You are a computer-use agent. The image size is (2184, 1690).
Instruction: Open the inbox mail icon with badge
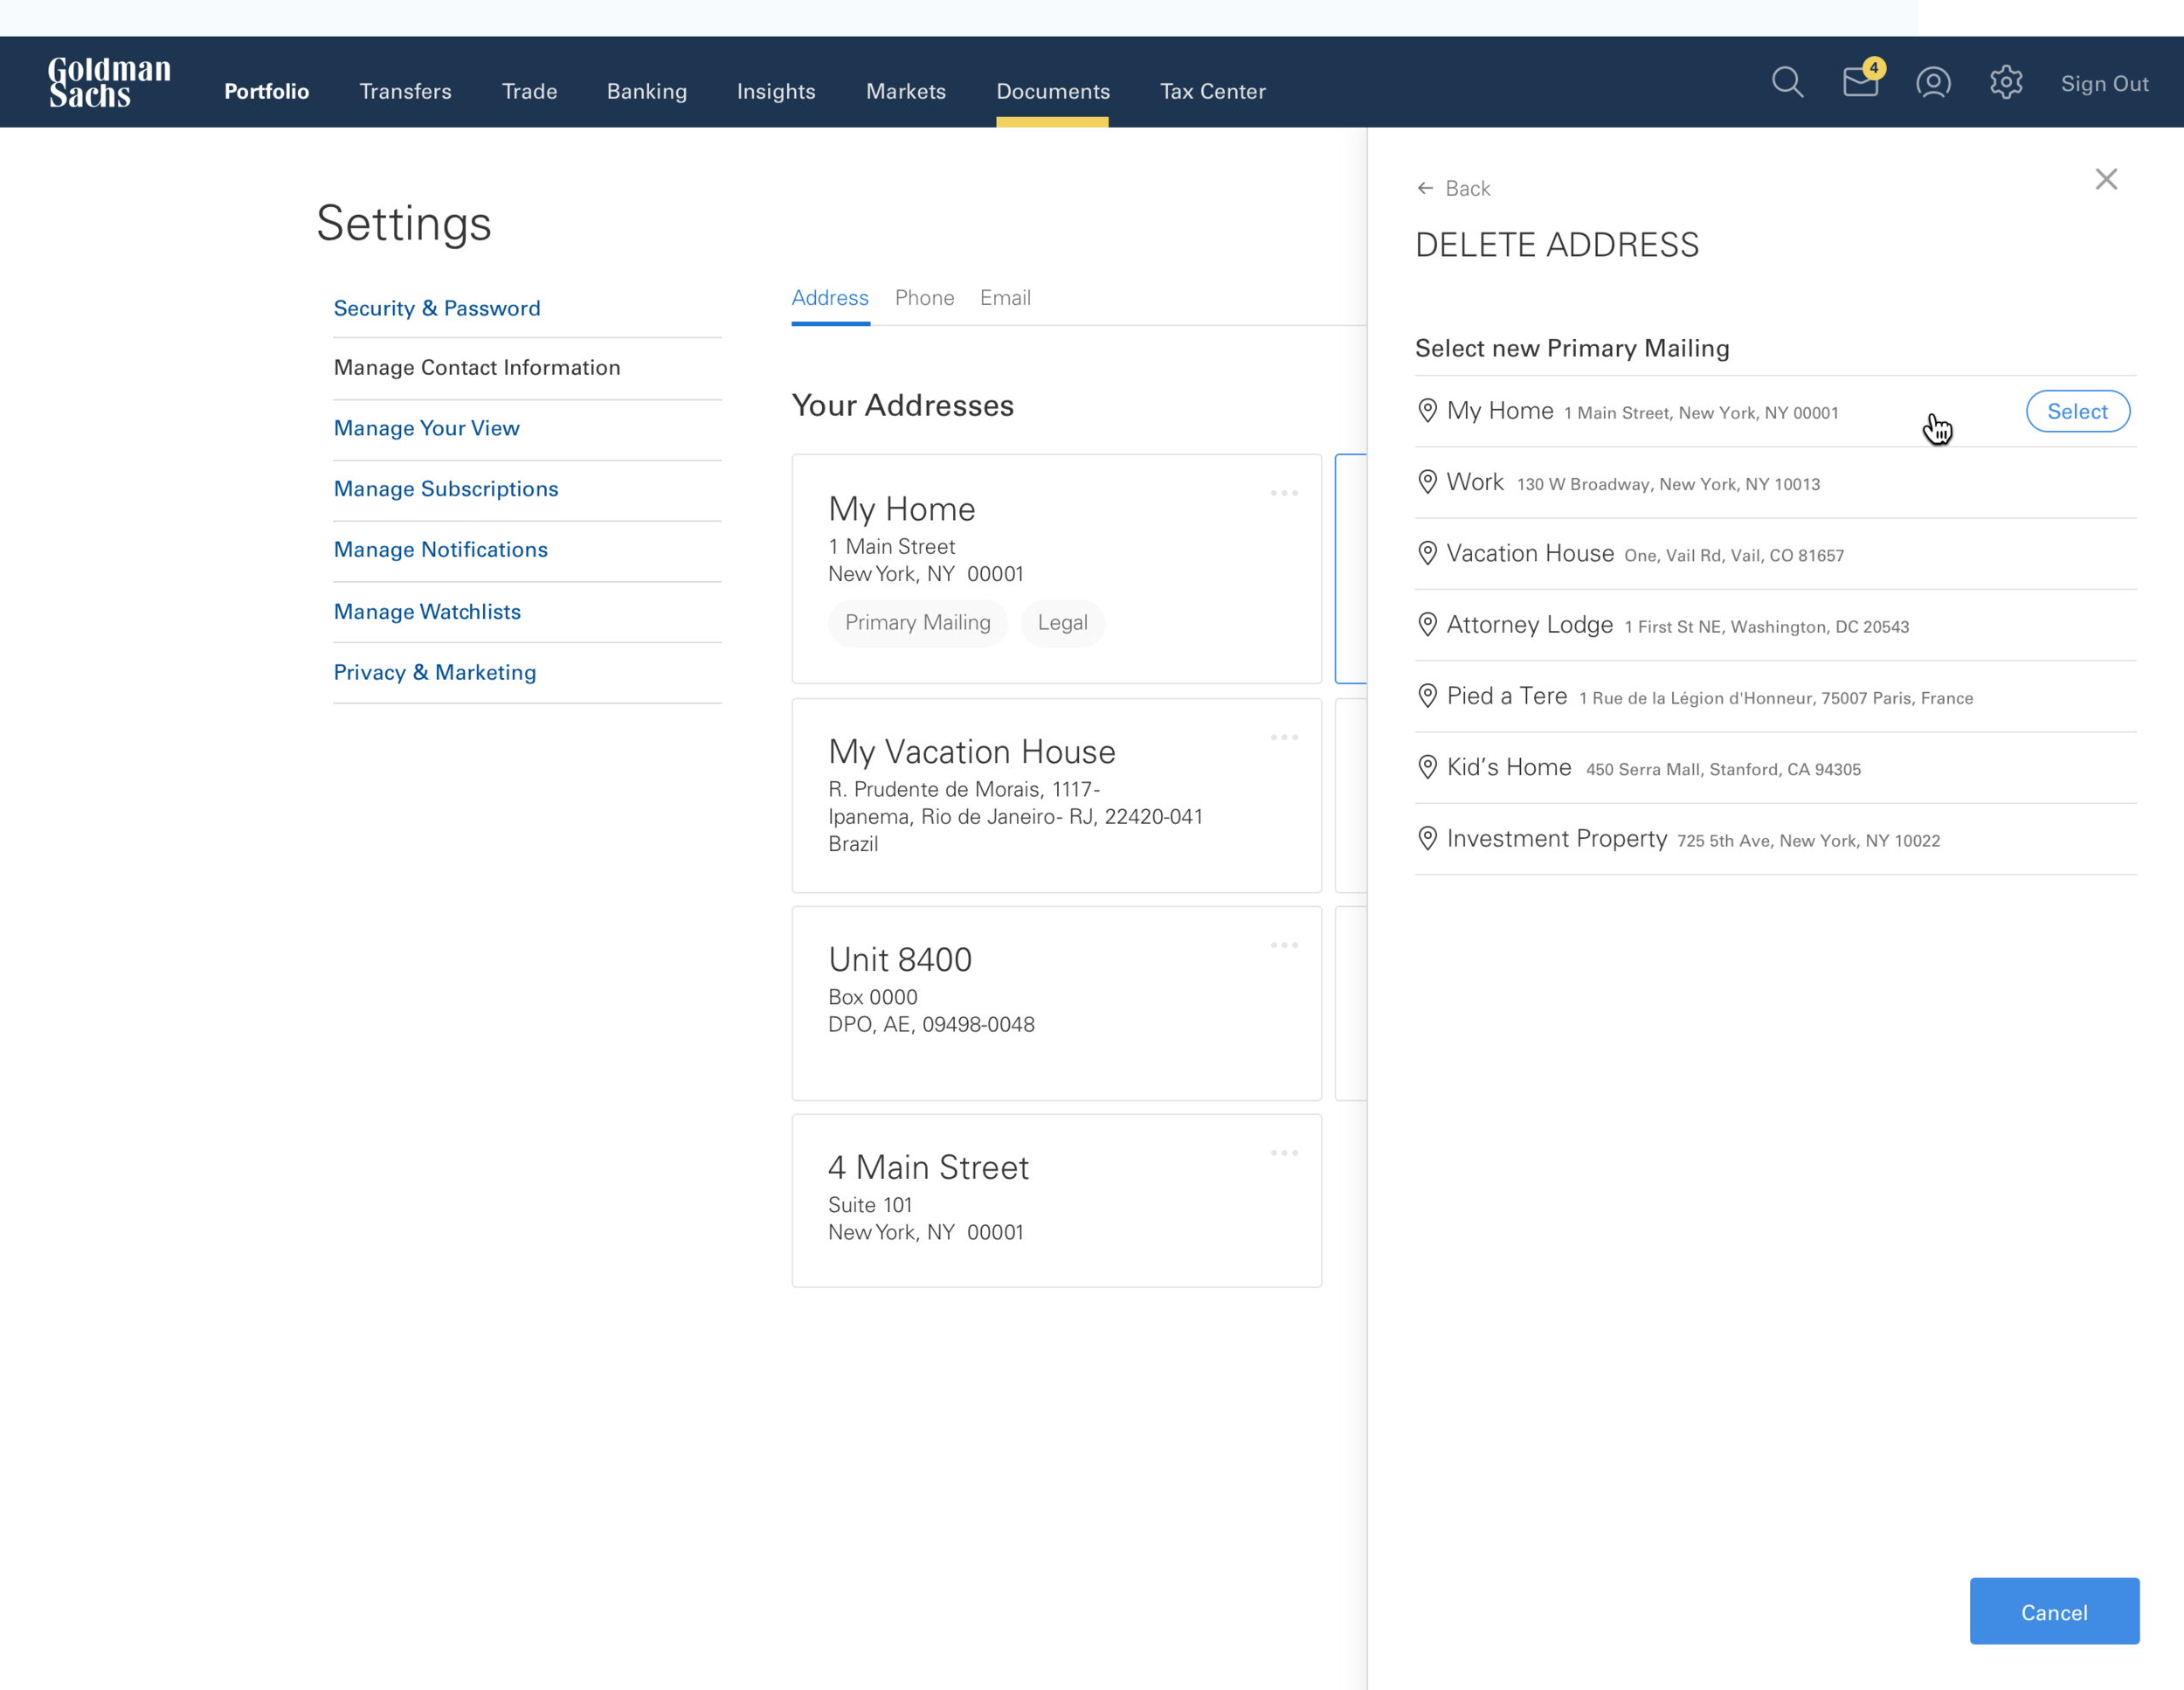click(x=1860, y=82)
